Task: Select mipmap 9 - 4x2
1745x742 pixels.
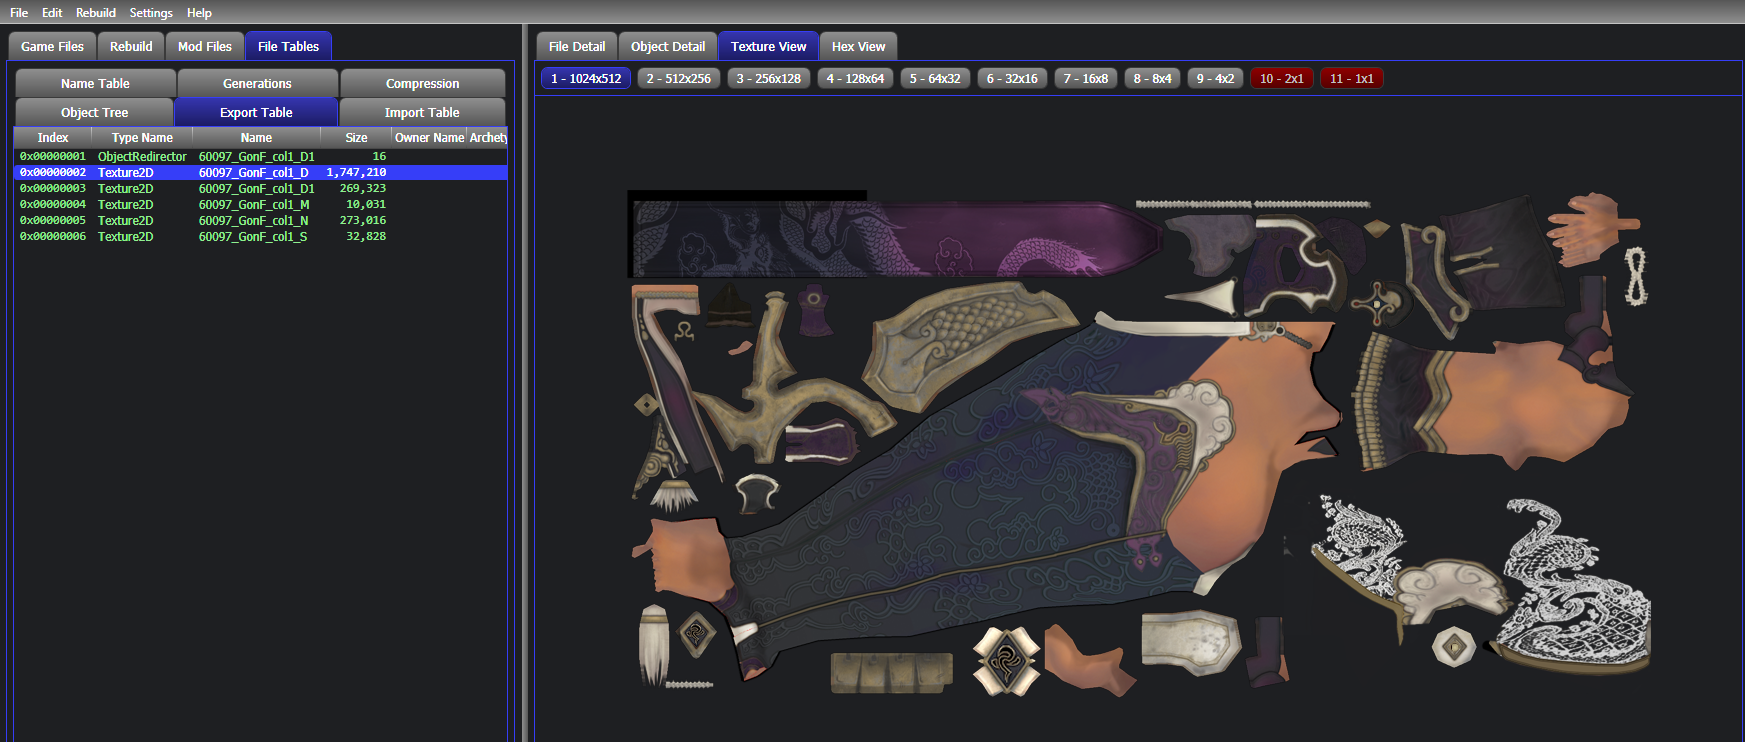Action: (x=1216, y=78)
